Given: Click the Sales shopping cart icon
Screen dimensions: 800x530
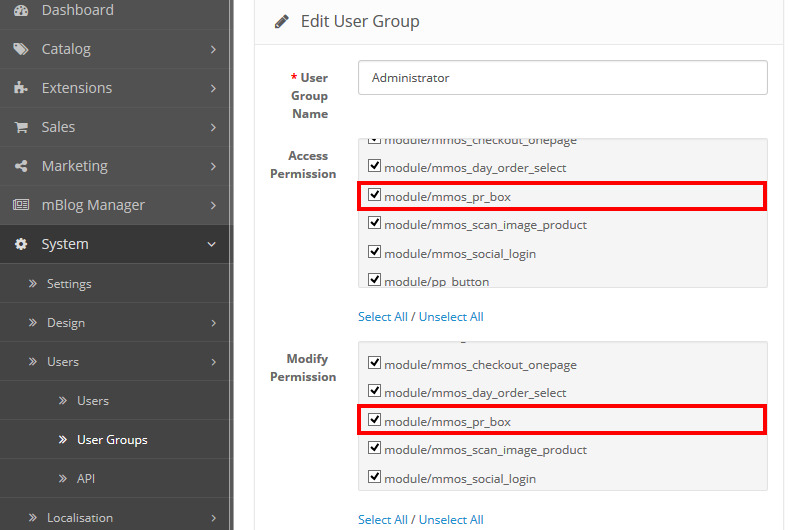Looking at the screenshot, I should pos(21,127).
